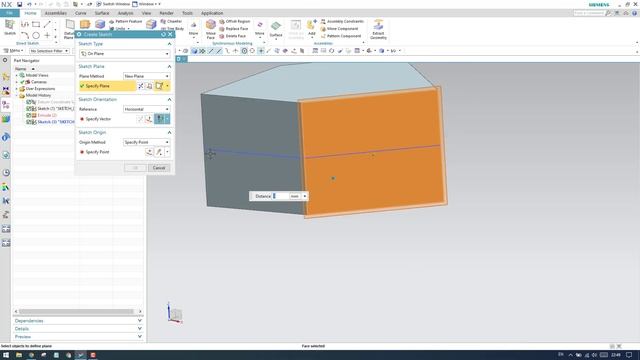
Task: Click the Pattern Component tool
Action: [x=341, y=36]
